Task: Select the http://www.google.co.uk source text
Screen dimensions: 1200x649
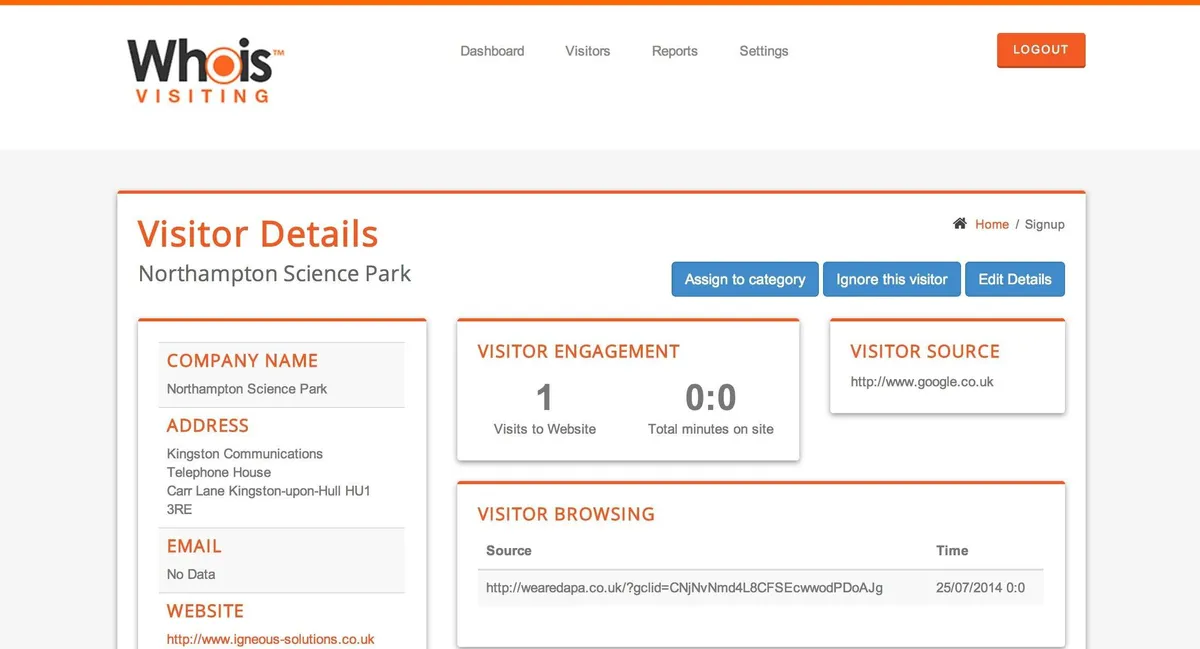Action: [x=922, y=382]
